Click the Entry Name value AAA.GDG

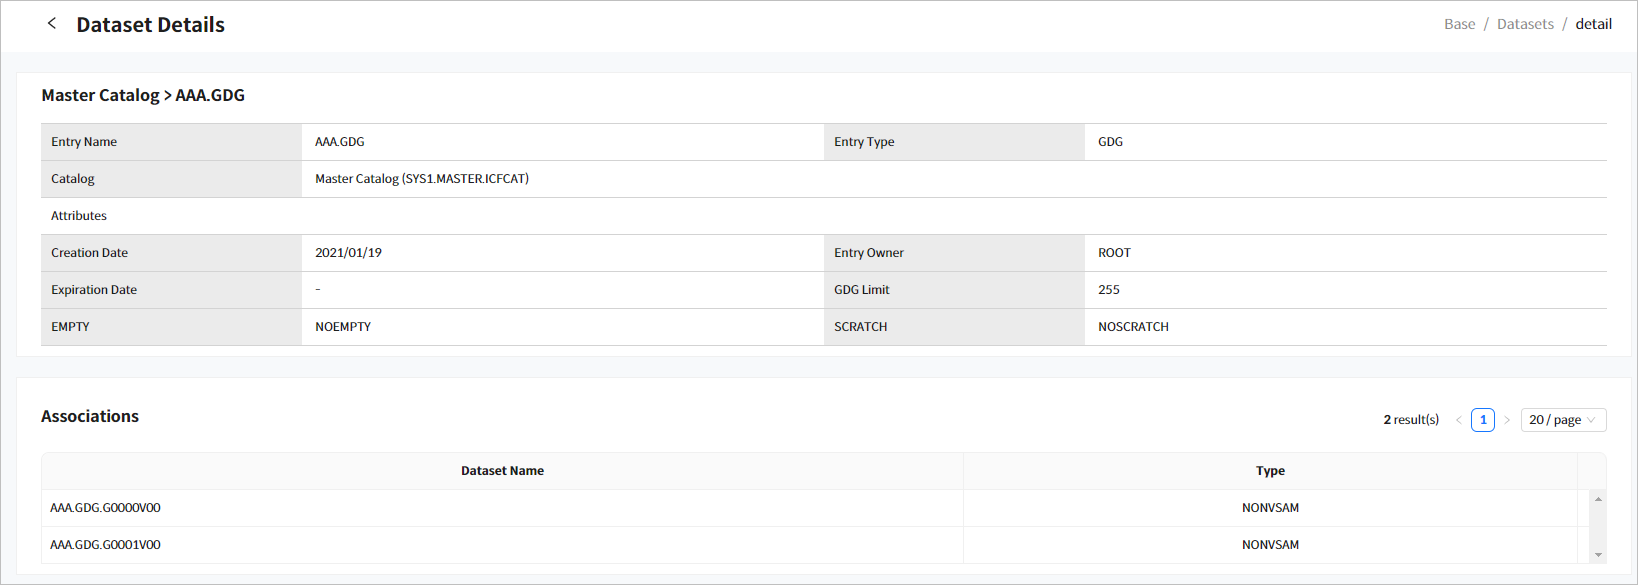340,142
